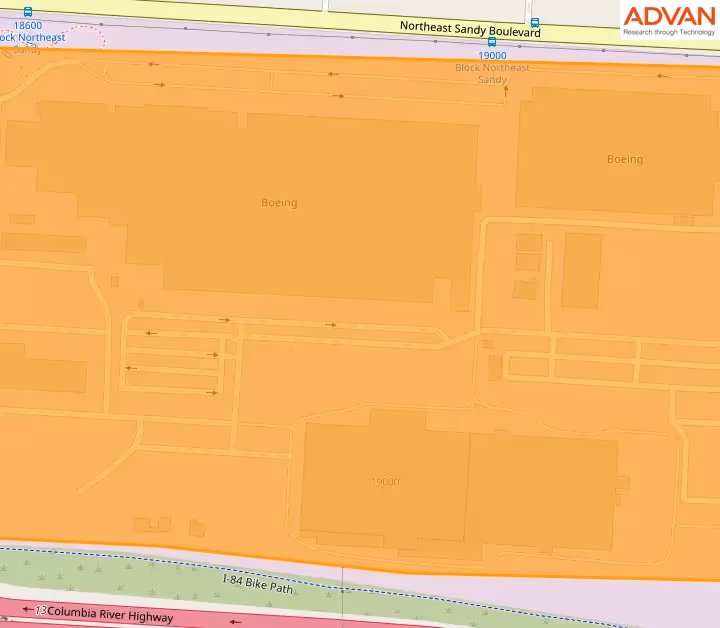Click the Columbia River Highway label
The image size is (720, 628).
point(110,614)
